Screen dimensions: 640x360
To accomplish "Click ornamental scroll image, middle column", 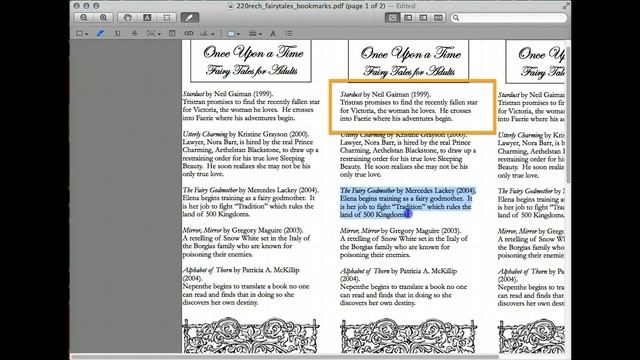I will tap(408, 336).
